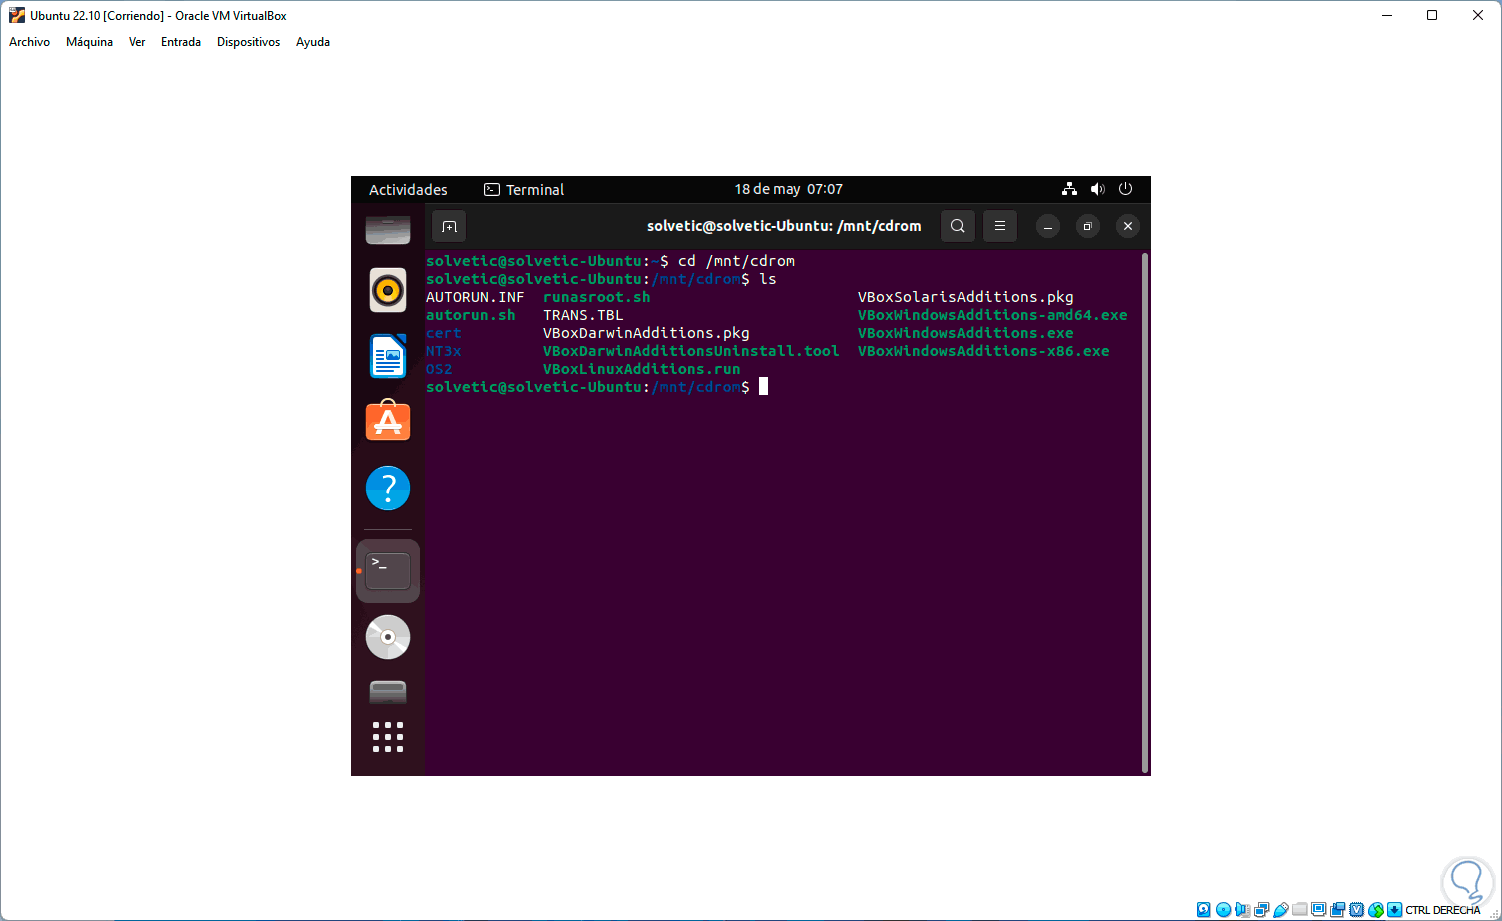Click the NT3x directory name
This screenshot has width=1502, height=921.
[x=444, y=351]
